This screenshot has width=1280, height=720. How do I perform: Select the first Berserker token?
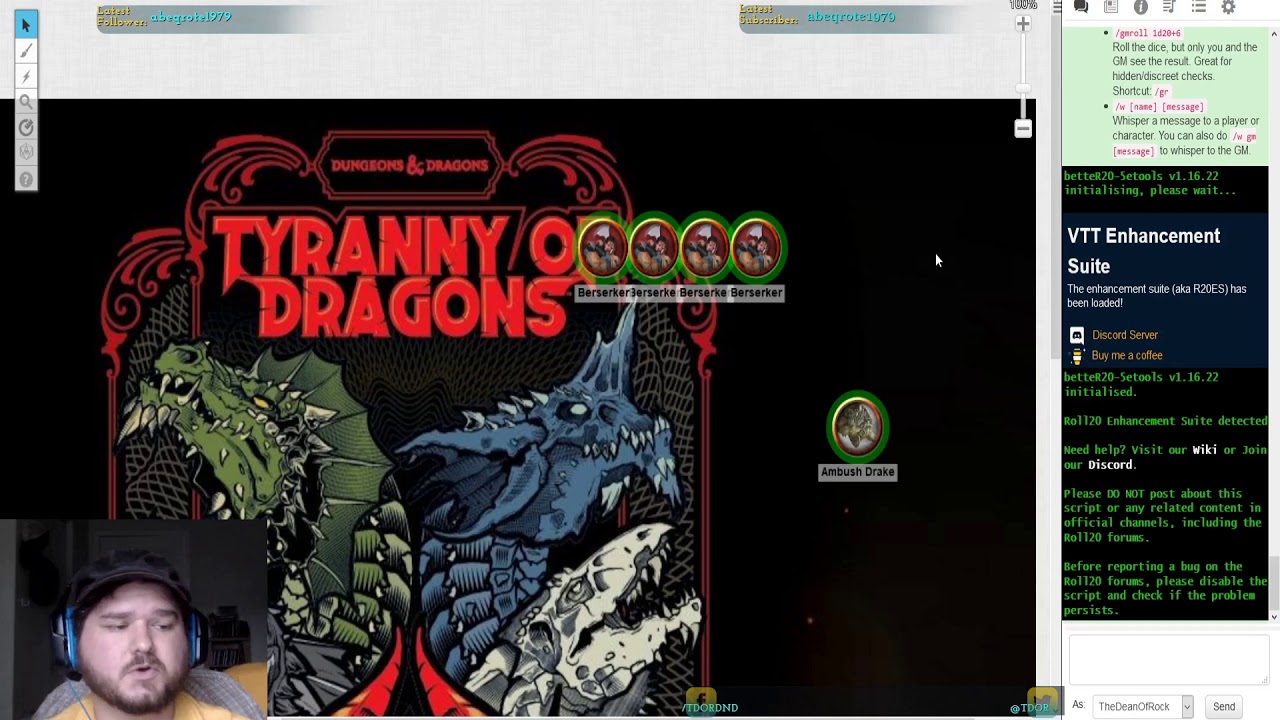click(x=602, y=248)
